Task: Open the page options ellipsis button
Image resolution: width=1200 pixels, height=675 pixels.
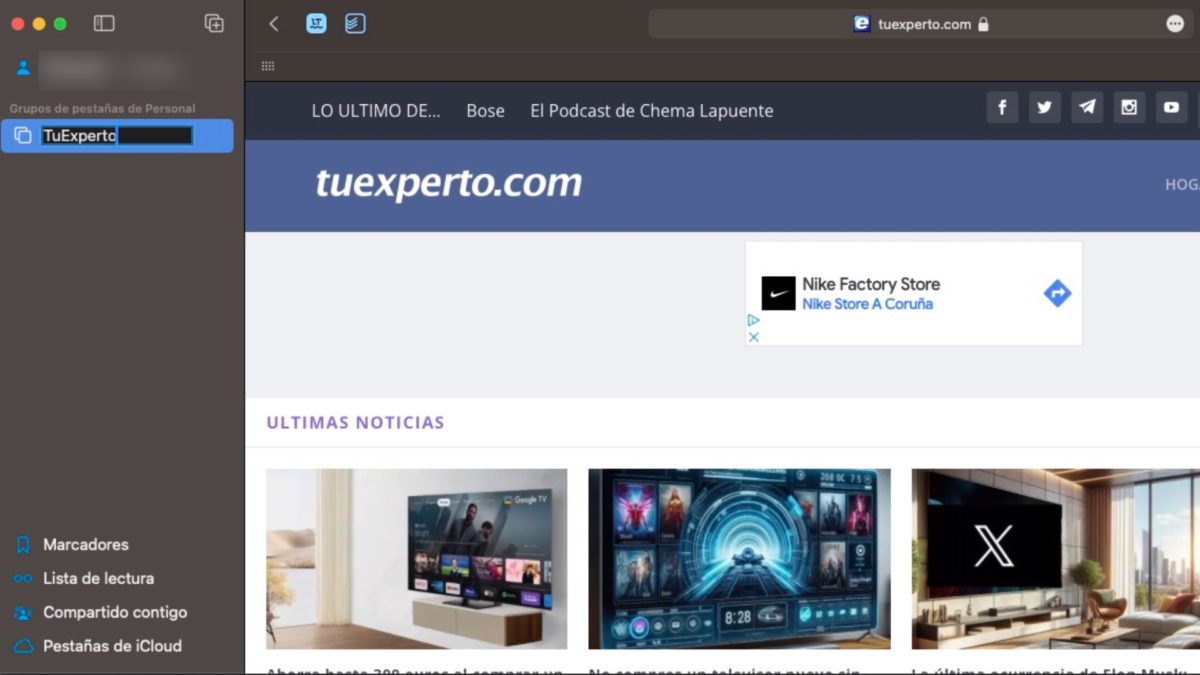Action: click(1175, 24)
